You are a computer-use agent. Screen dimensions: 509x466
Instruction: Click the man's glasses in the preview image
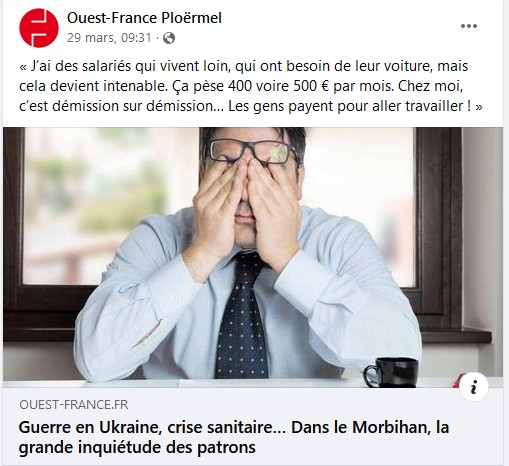(x=253, y=152)
